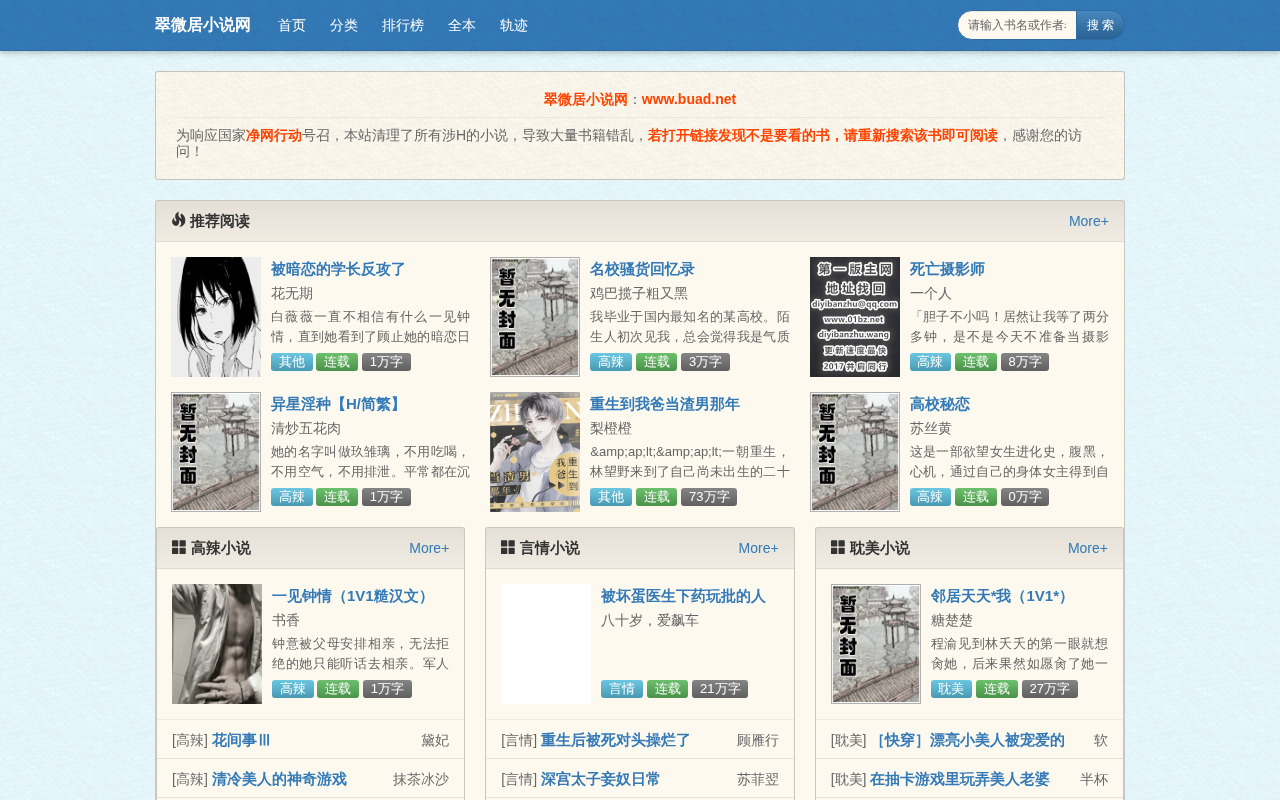The height and width of the screenshot is (800, 1280).
Task: Open the 首页 navigation item
Action: tap(292, 25)
